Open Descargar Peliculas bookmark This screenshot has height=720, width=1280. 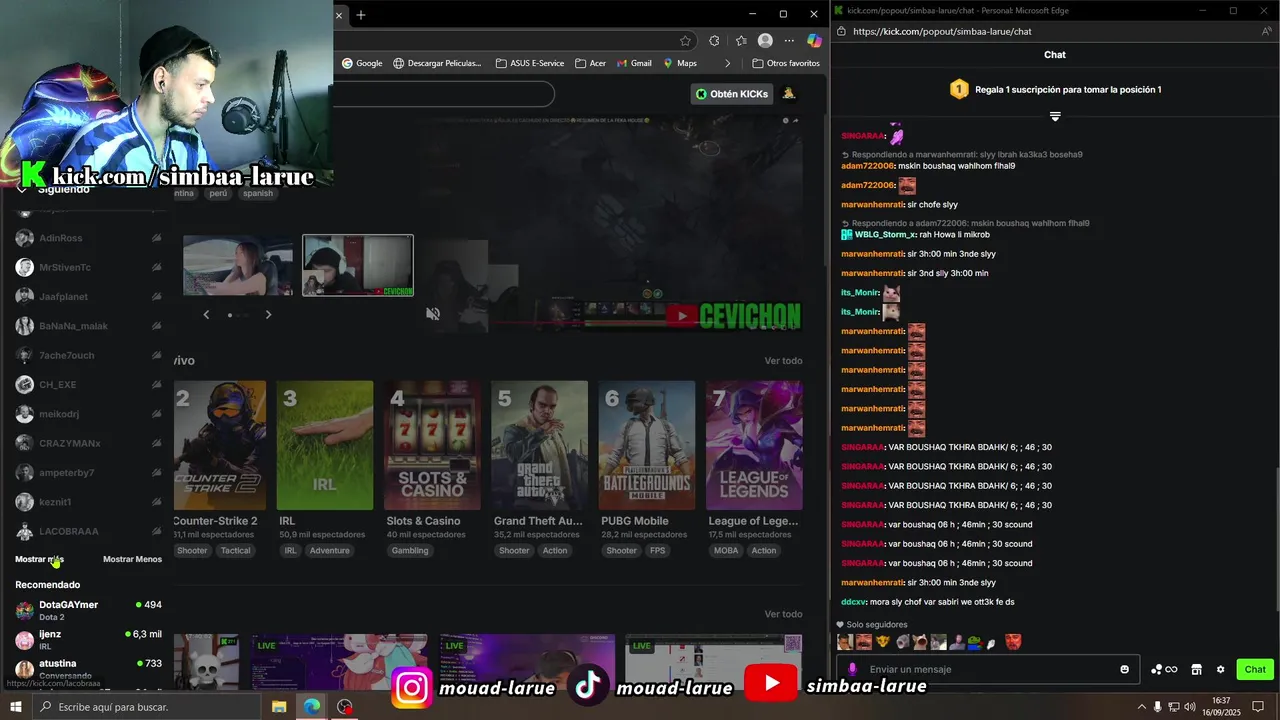pyautogui.click(x=437, y=63)
